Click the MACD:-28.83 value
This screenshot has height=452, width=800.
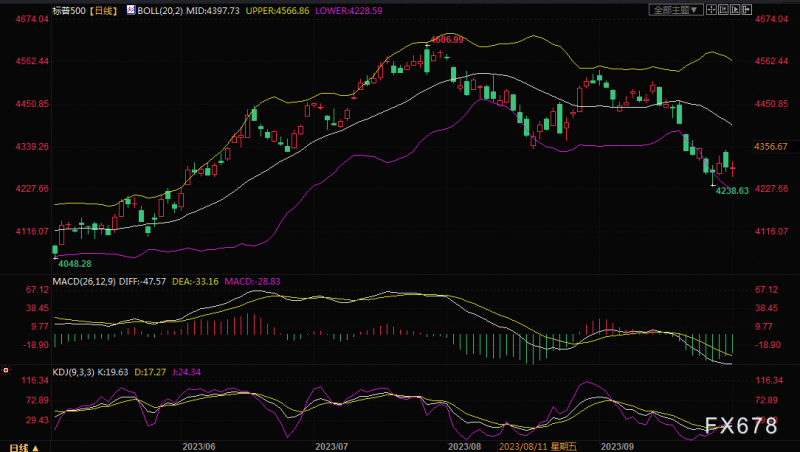click(253, 282)
